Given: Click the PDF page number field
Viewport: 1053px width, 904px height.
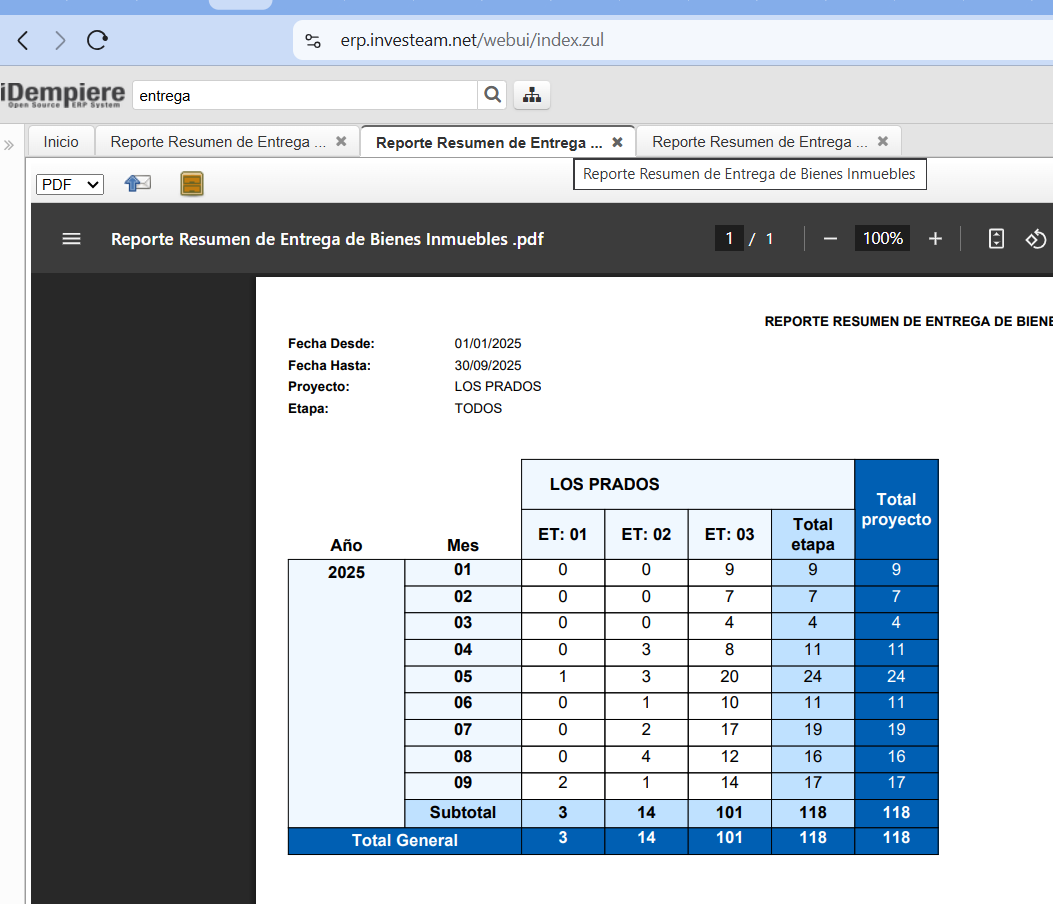Looking at the screenshot, I should coord(729,238).
